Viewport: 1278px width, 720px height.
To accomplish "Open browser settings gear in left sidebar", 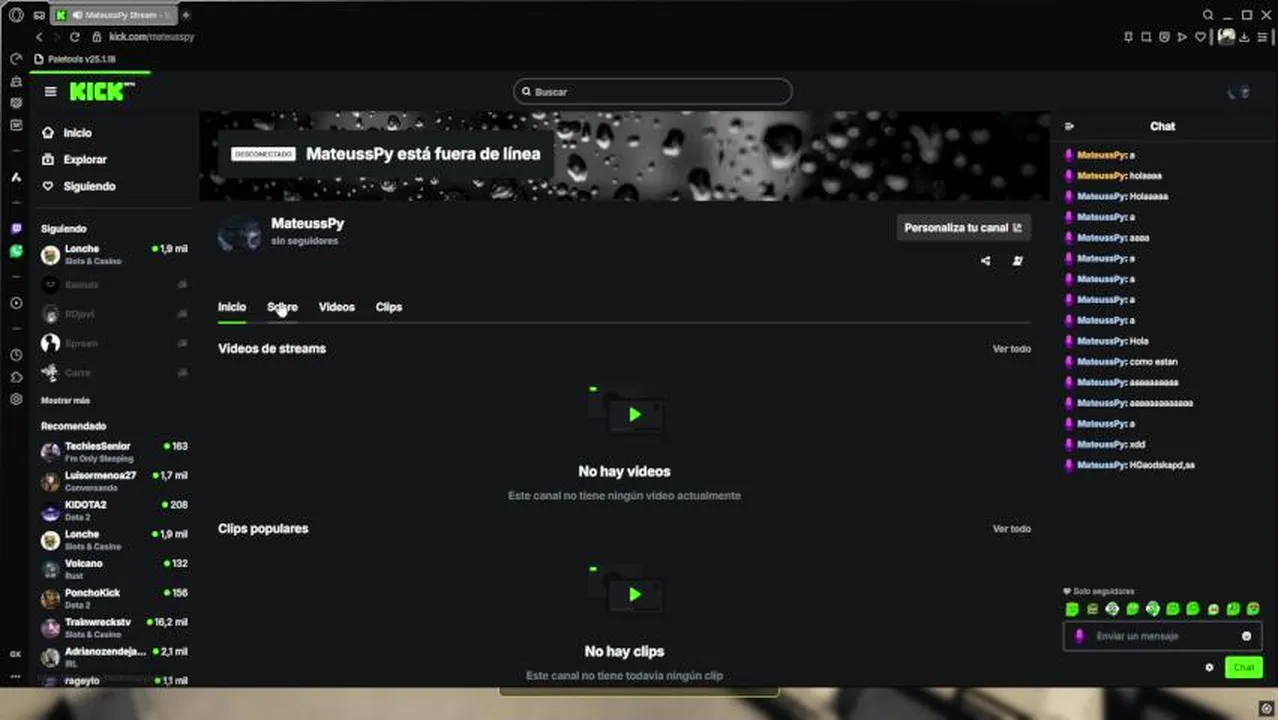I will click(x=16, y=399).
